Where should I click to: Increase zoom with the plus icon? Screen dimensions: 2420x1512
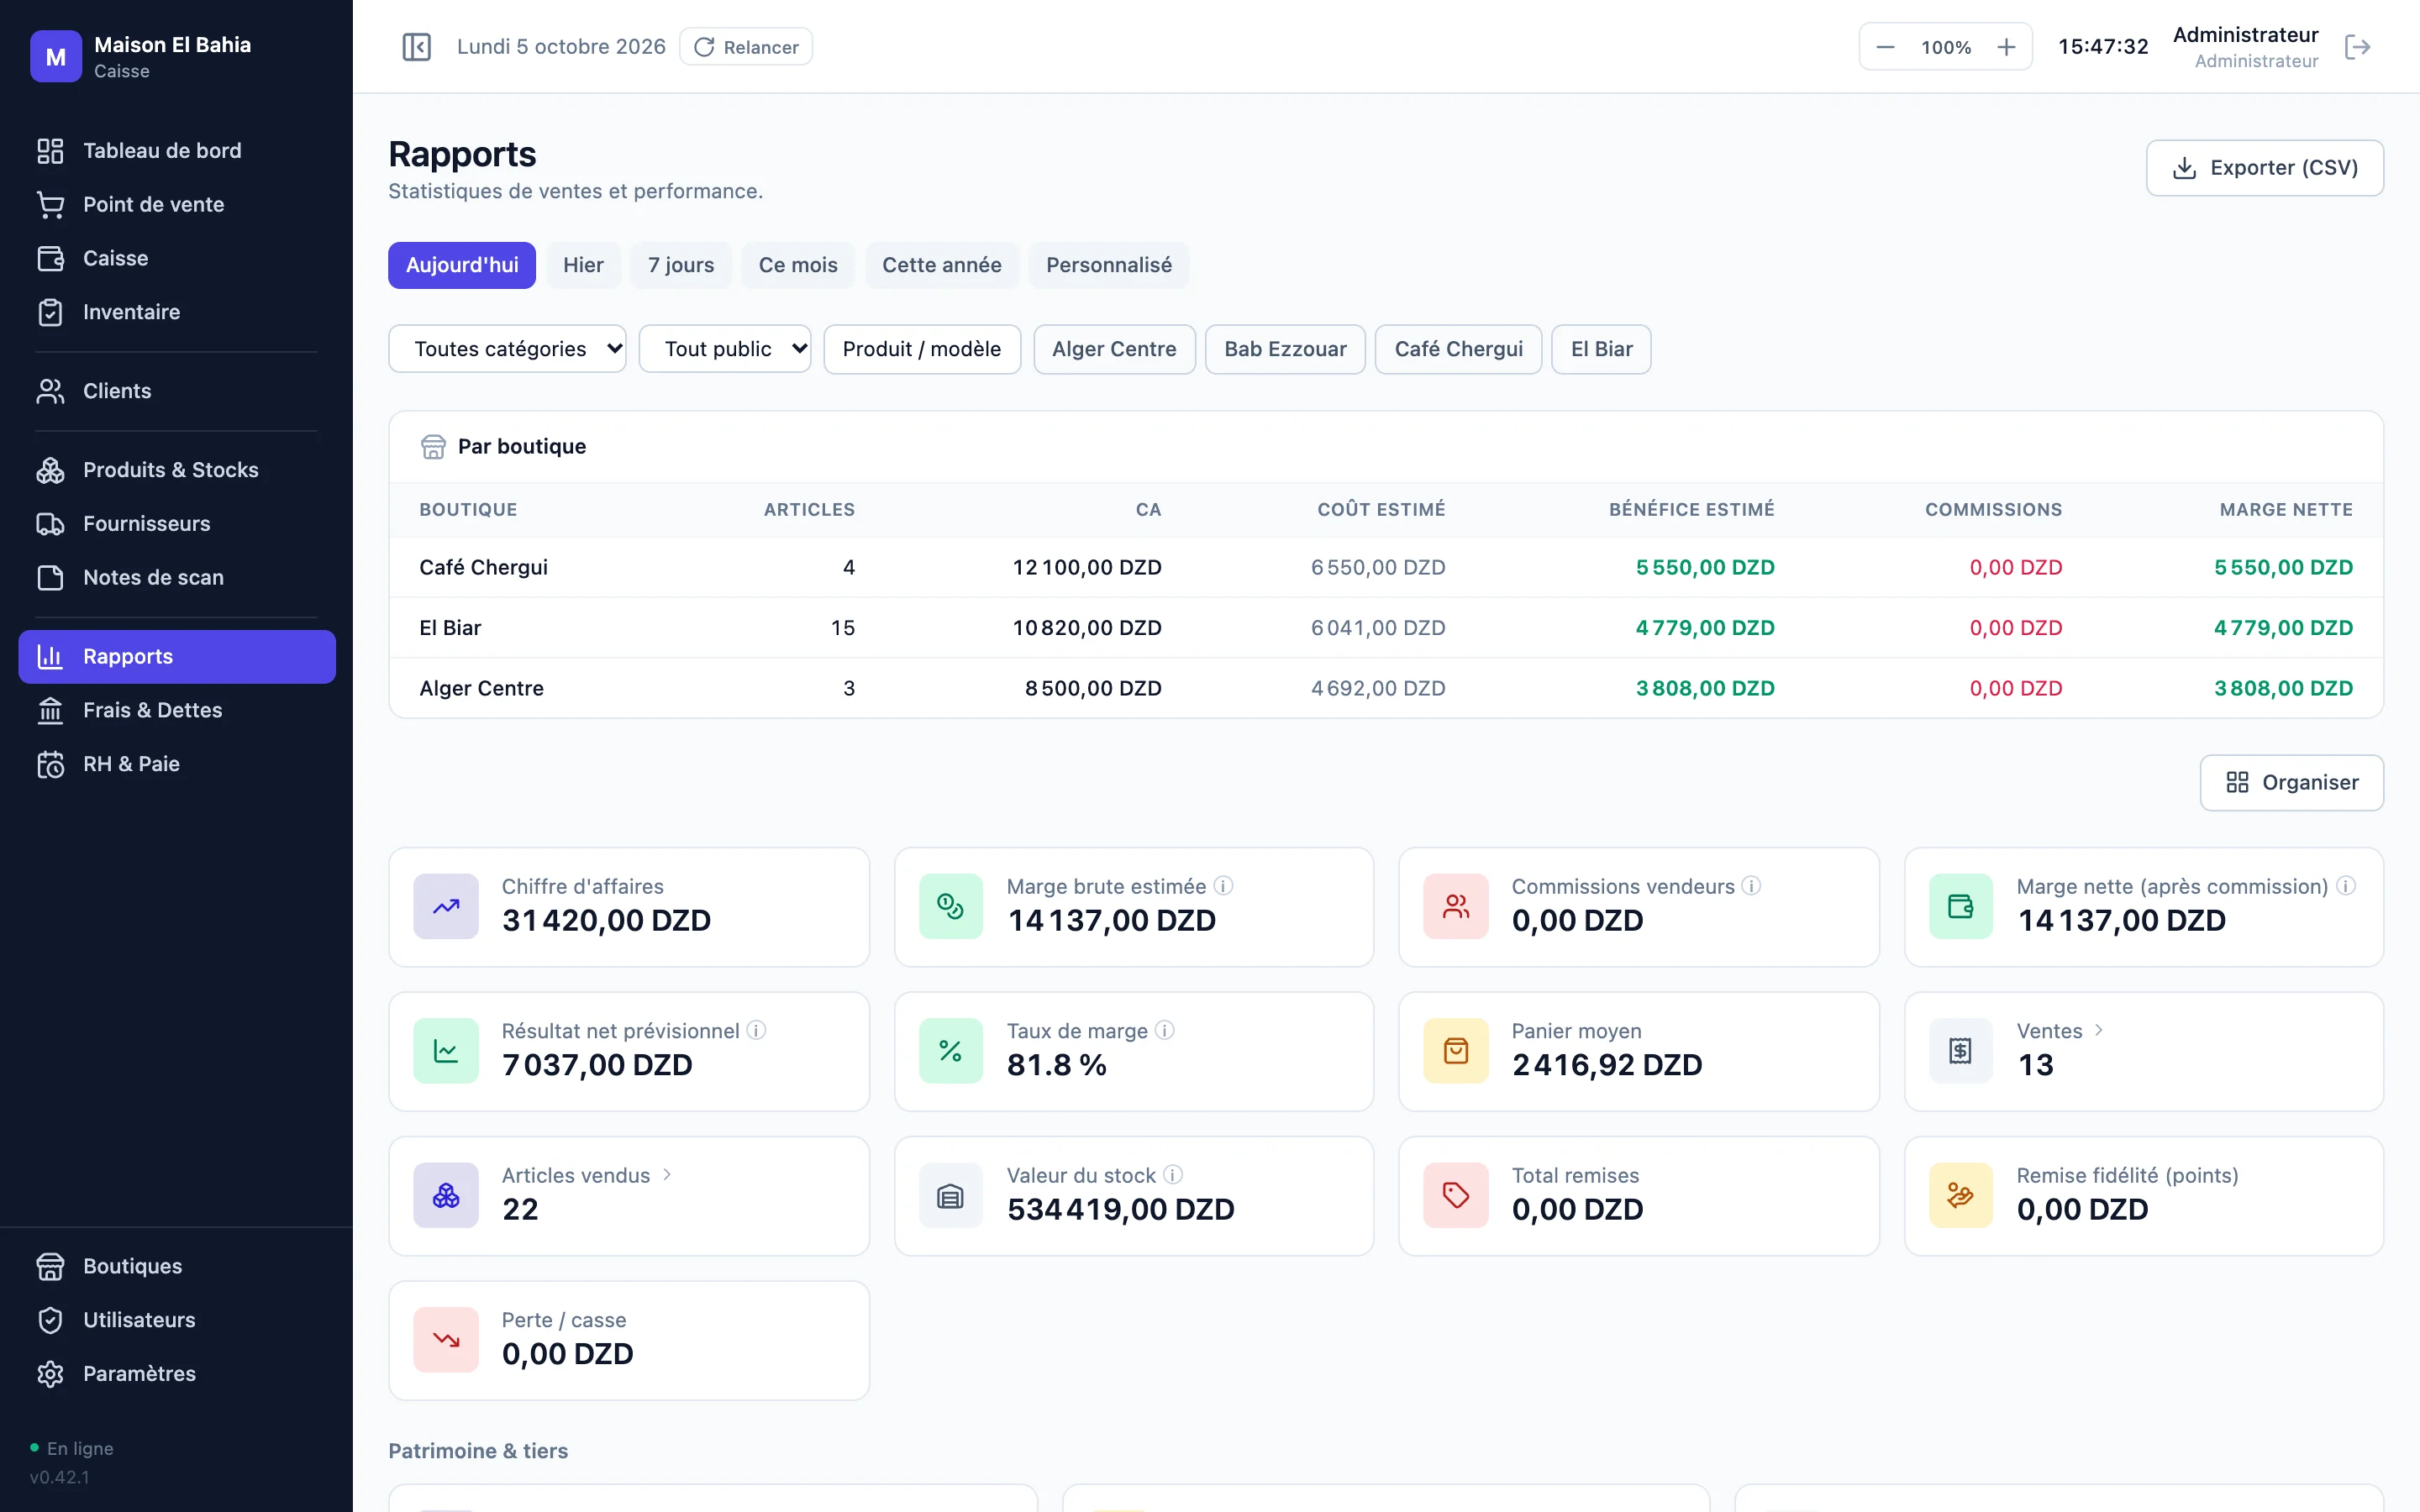tap(2006, 47)
